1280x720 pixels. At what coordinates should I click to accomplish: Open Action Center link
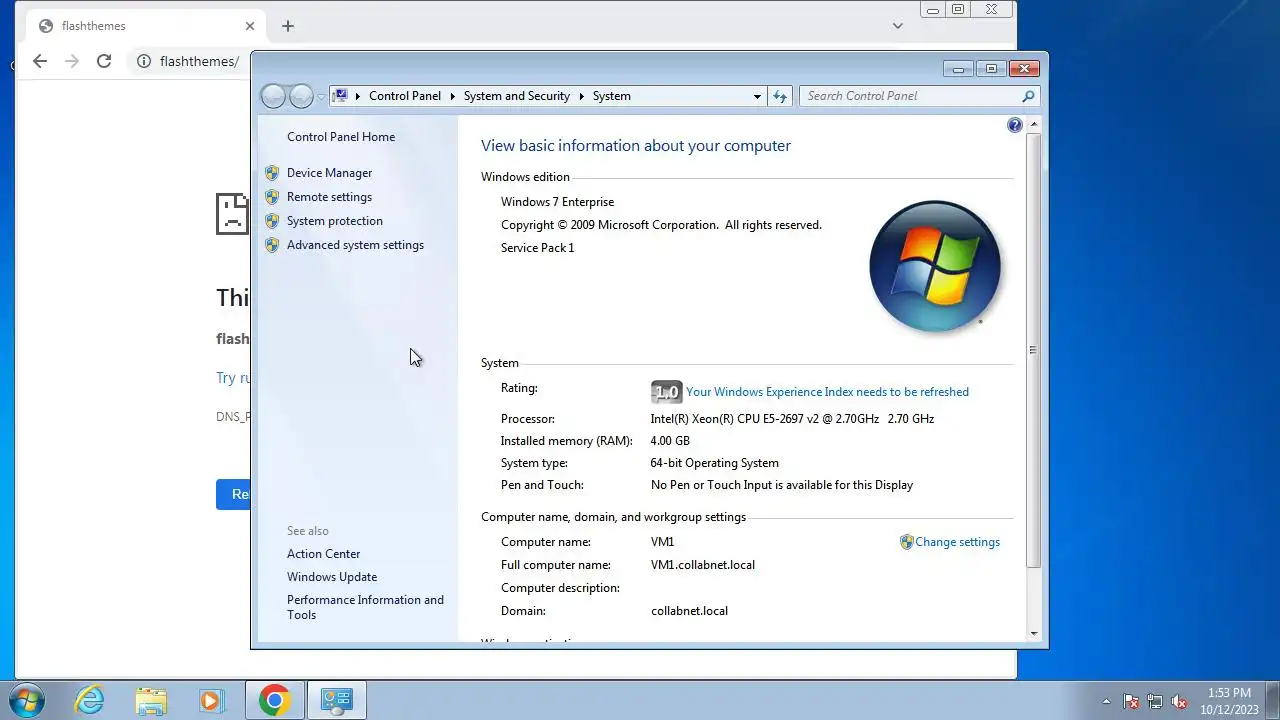click(x=323, y=554)
